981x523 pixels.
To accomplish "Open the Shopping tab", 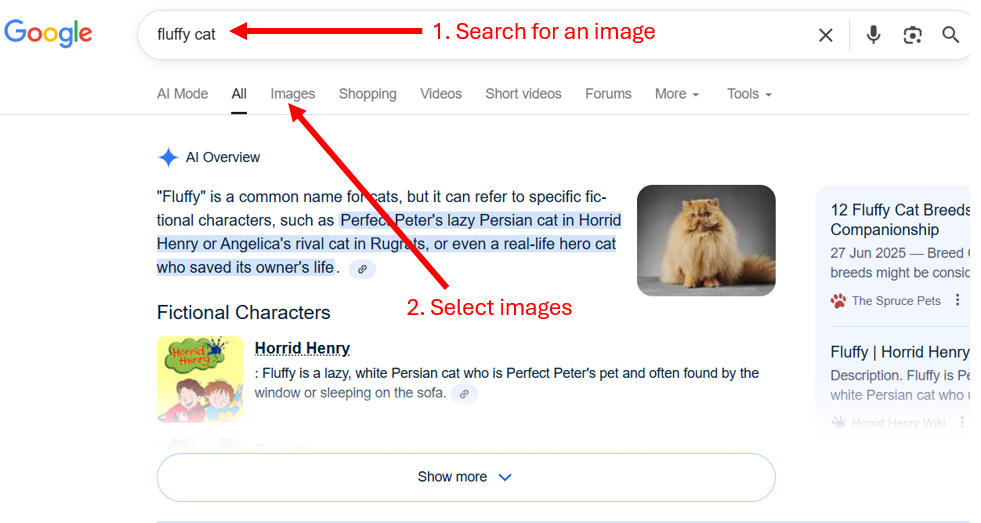I will (367, 94).
